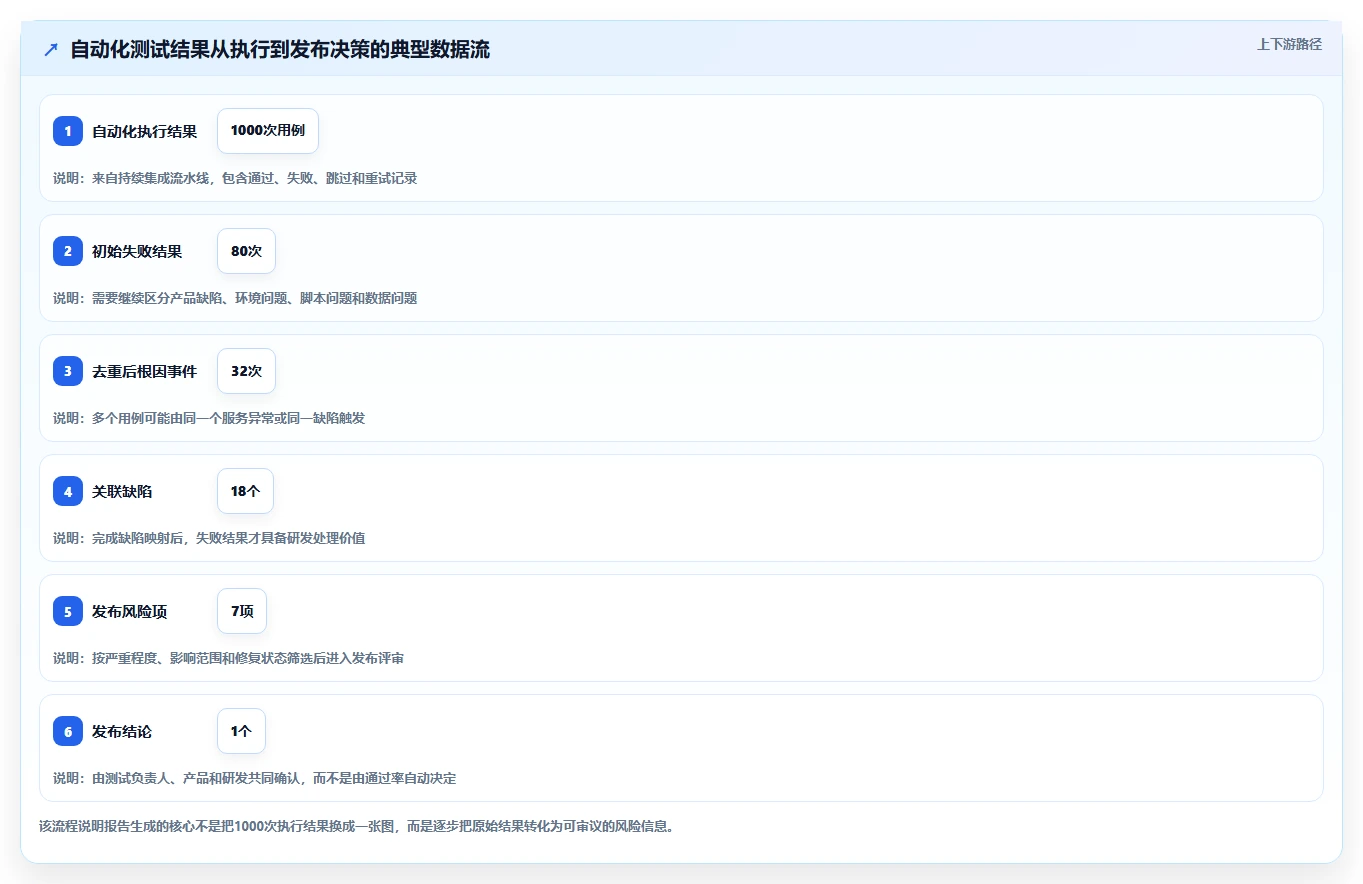Click the description about 持续集成流水线 records
The image size is (1363, 884).
coord(235,178)
